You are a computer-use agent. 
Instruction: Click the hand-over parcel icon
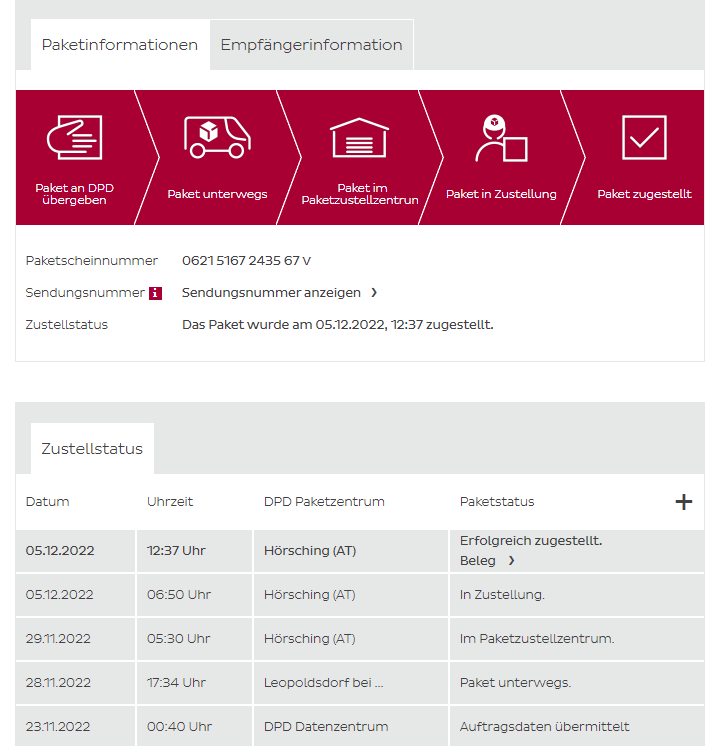[74, 137]
